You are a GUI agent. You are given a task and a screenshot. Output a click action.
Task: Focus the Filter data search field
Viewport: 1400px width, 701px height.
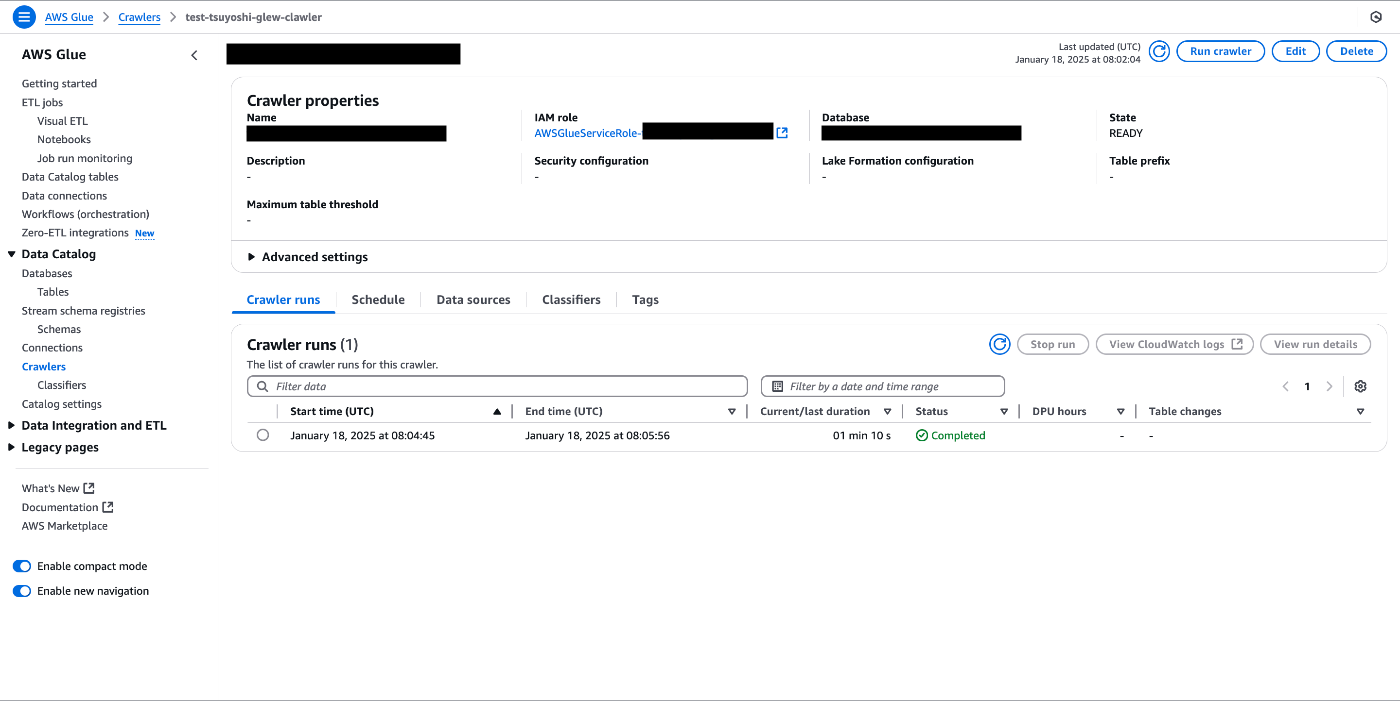click(497, 386)
